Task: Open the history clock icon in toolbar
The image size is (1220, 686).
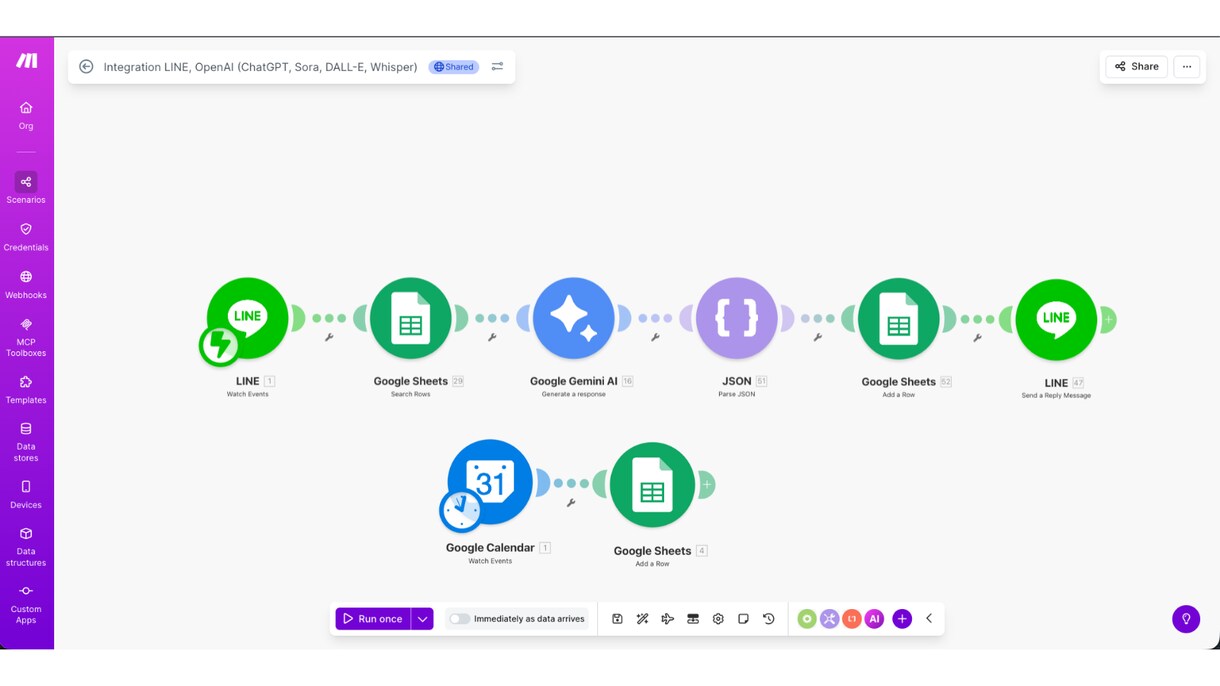Action: pyautogui.click(x=769, y=619)
